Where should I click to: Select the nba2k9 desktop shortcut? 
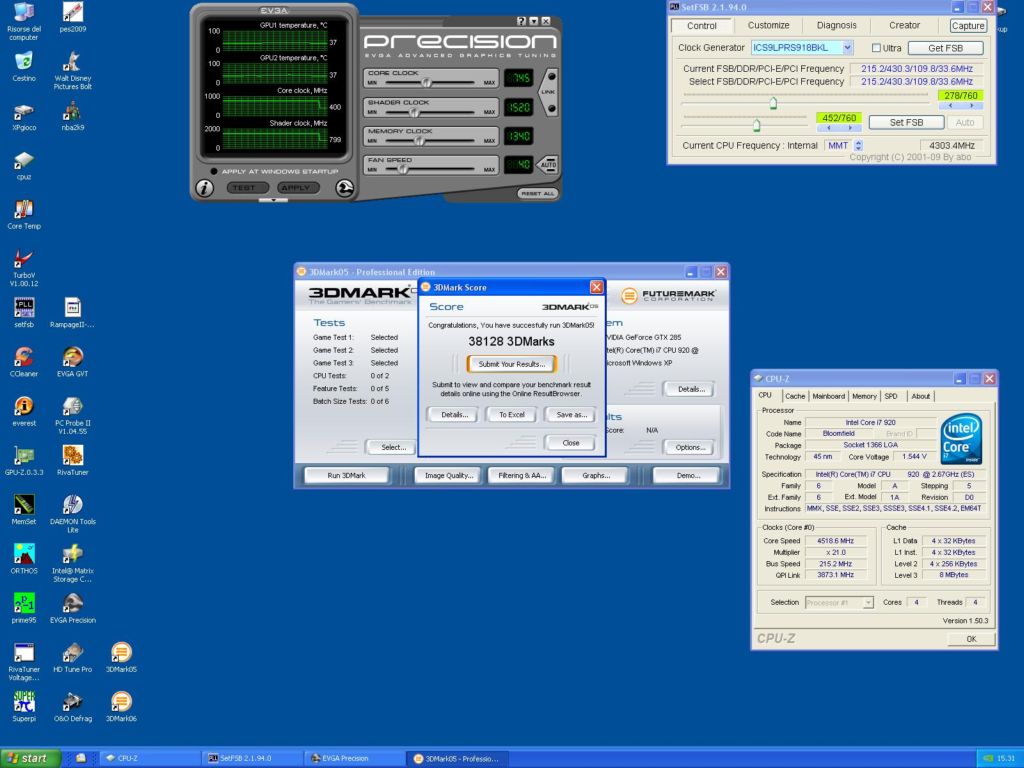72,116
